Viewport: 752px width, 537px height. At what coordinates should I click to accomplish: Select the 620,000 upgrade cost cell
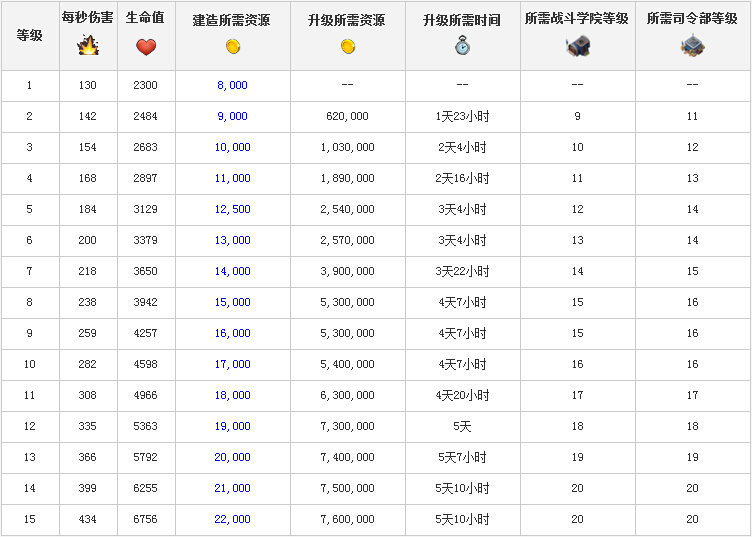(348, 117)
